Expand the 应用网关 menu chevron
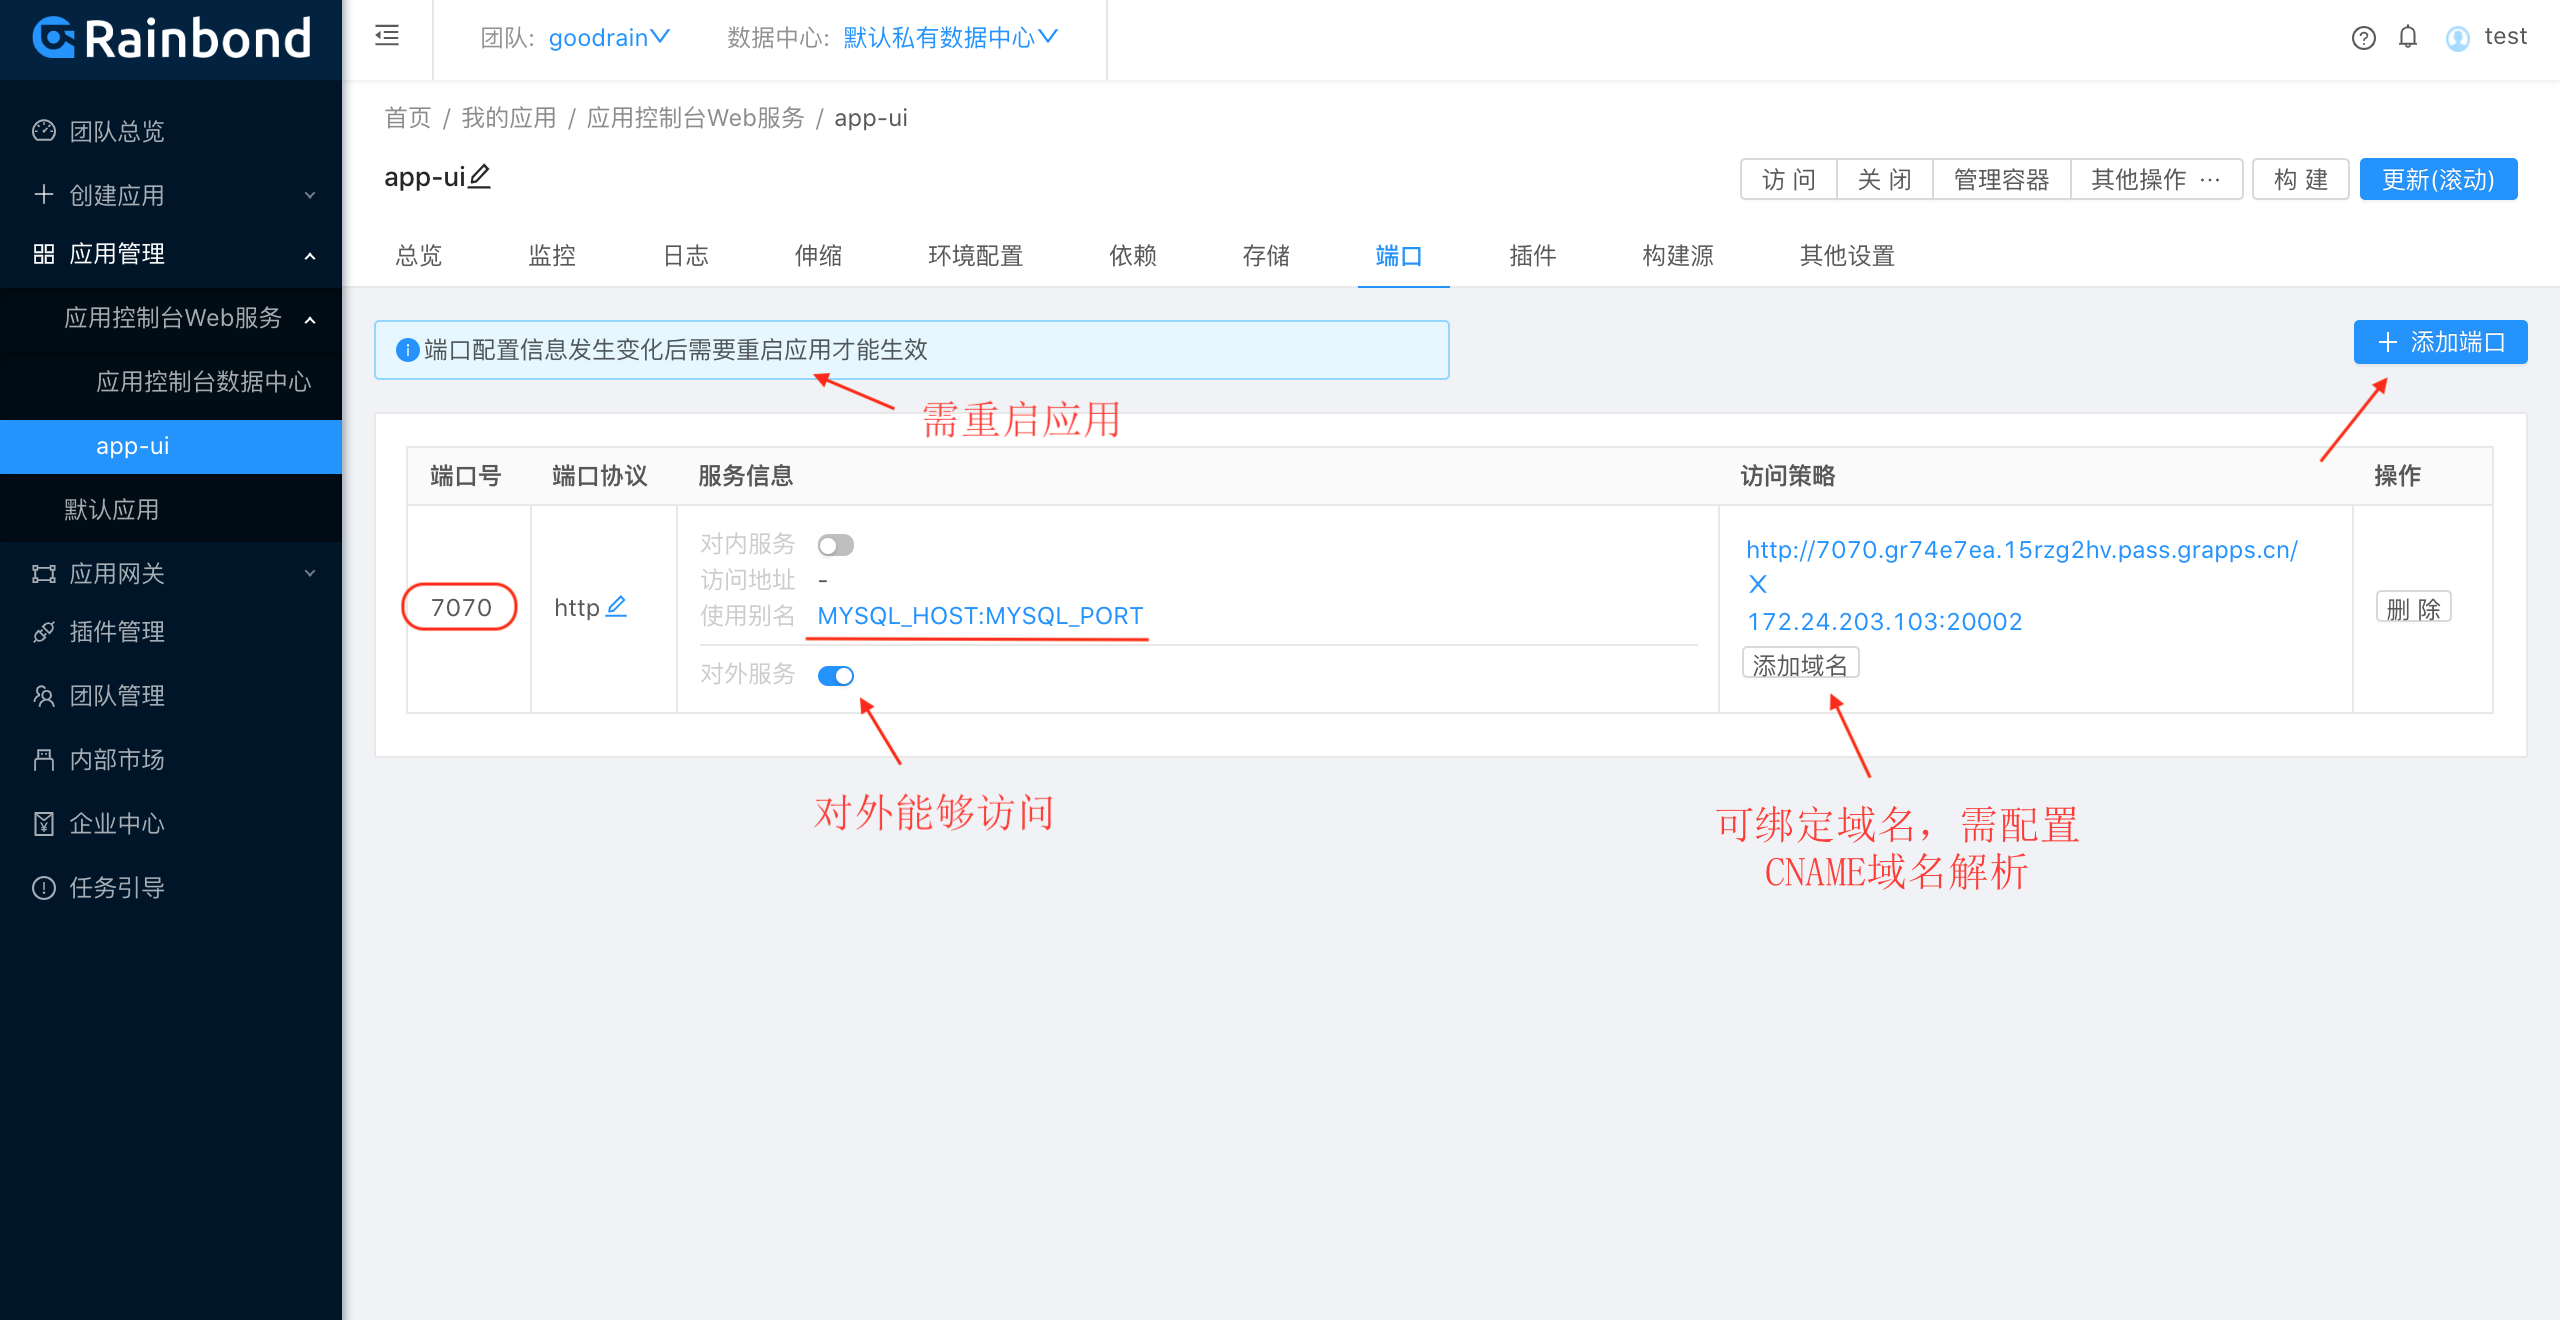2560x1320 pixels. click(x=310, y=573)
